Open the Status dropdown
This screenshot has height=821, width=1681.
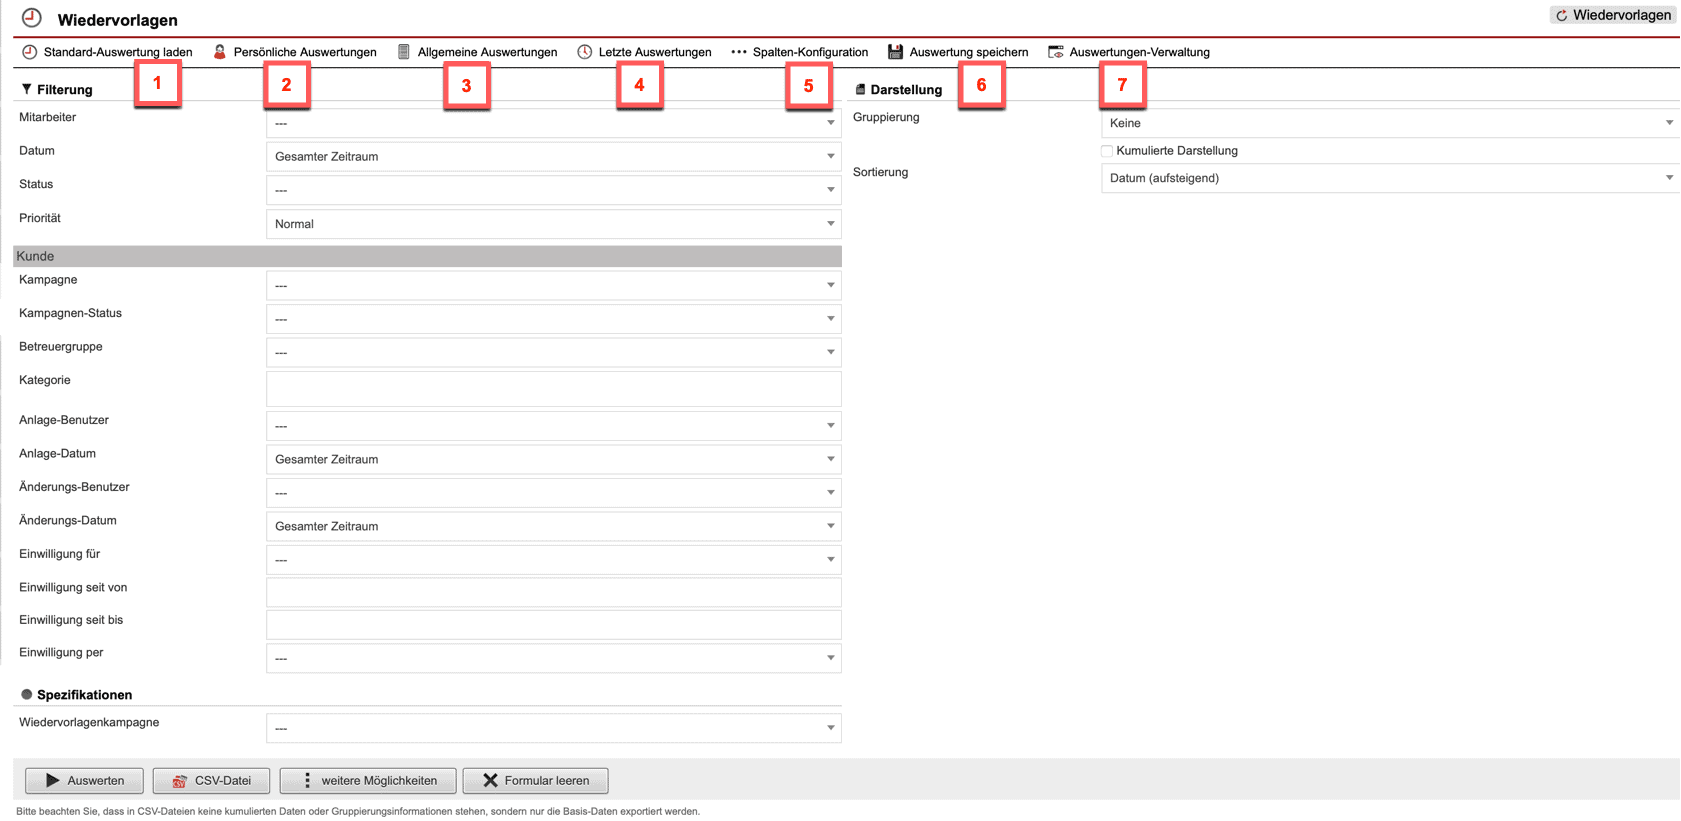click(x=553, y=190)
